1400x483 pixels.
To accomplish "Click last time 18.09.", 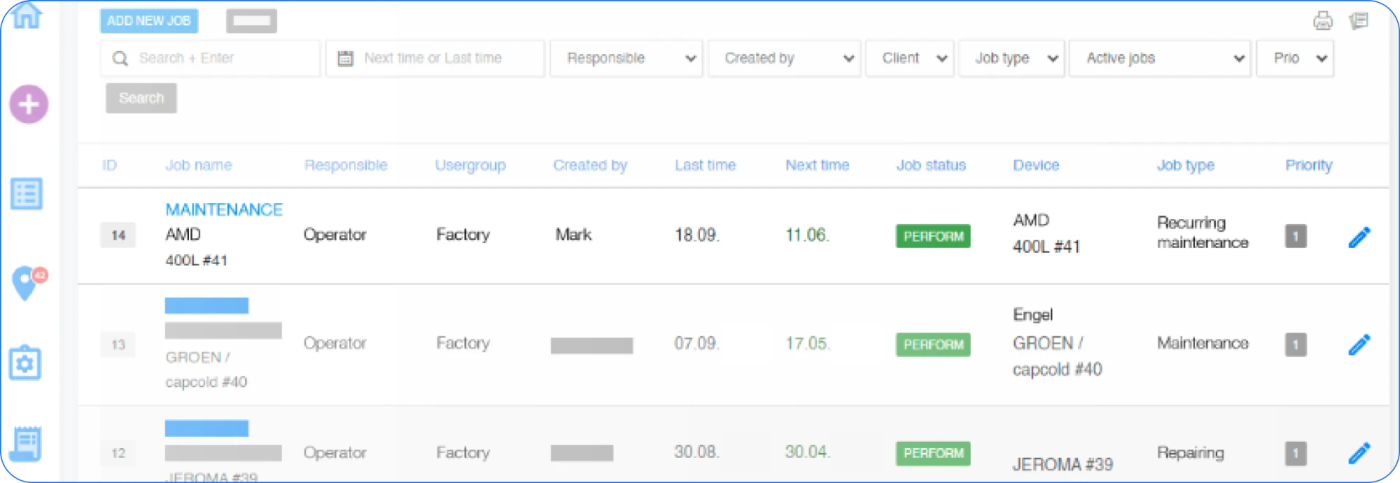I will pos(697,235).
